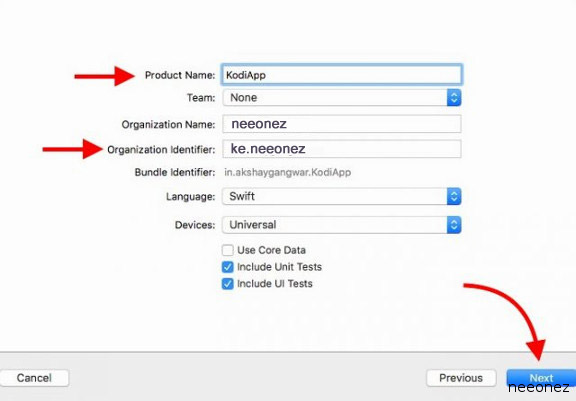Click the blue arrows on Language dropdown
This screenshot has width=576, height=401.
tap(454, 196)
